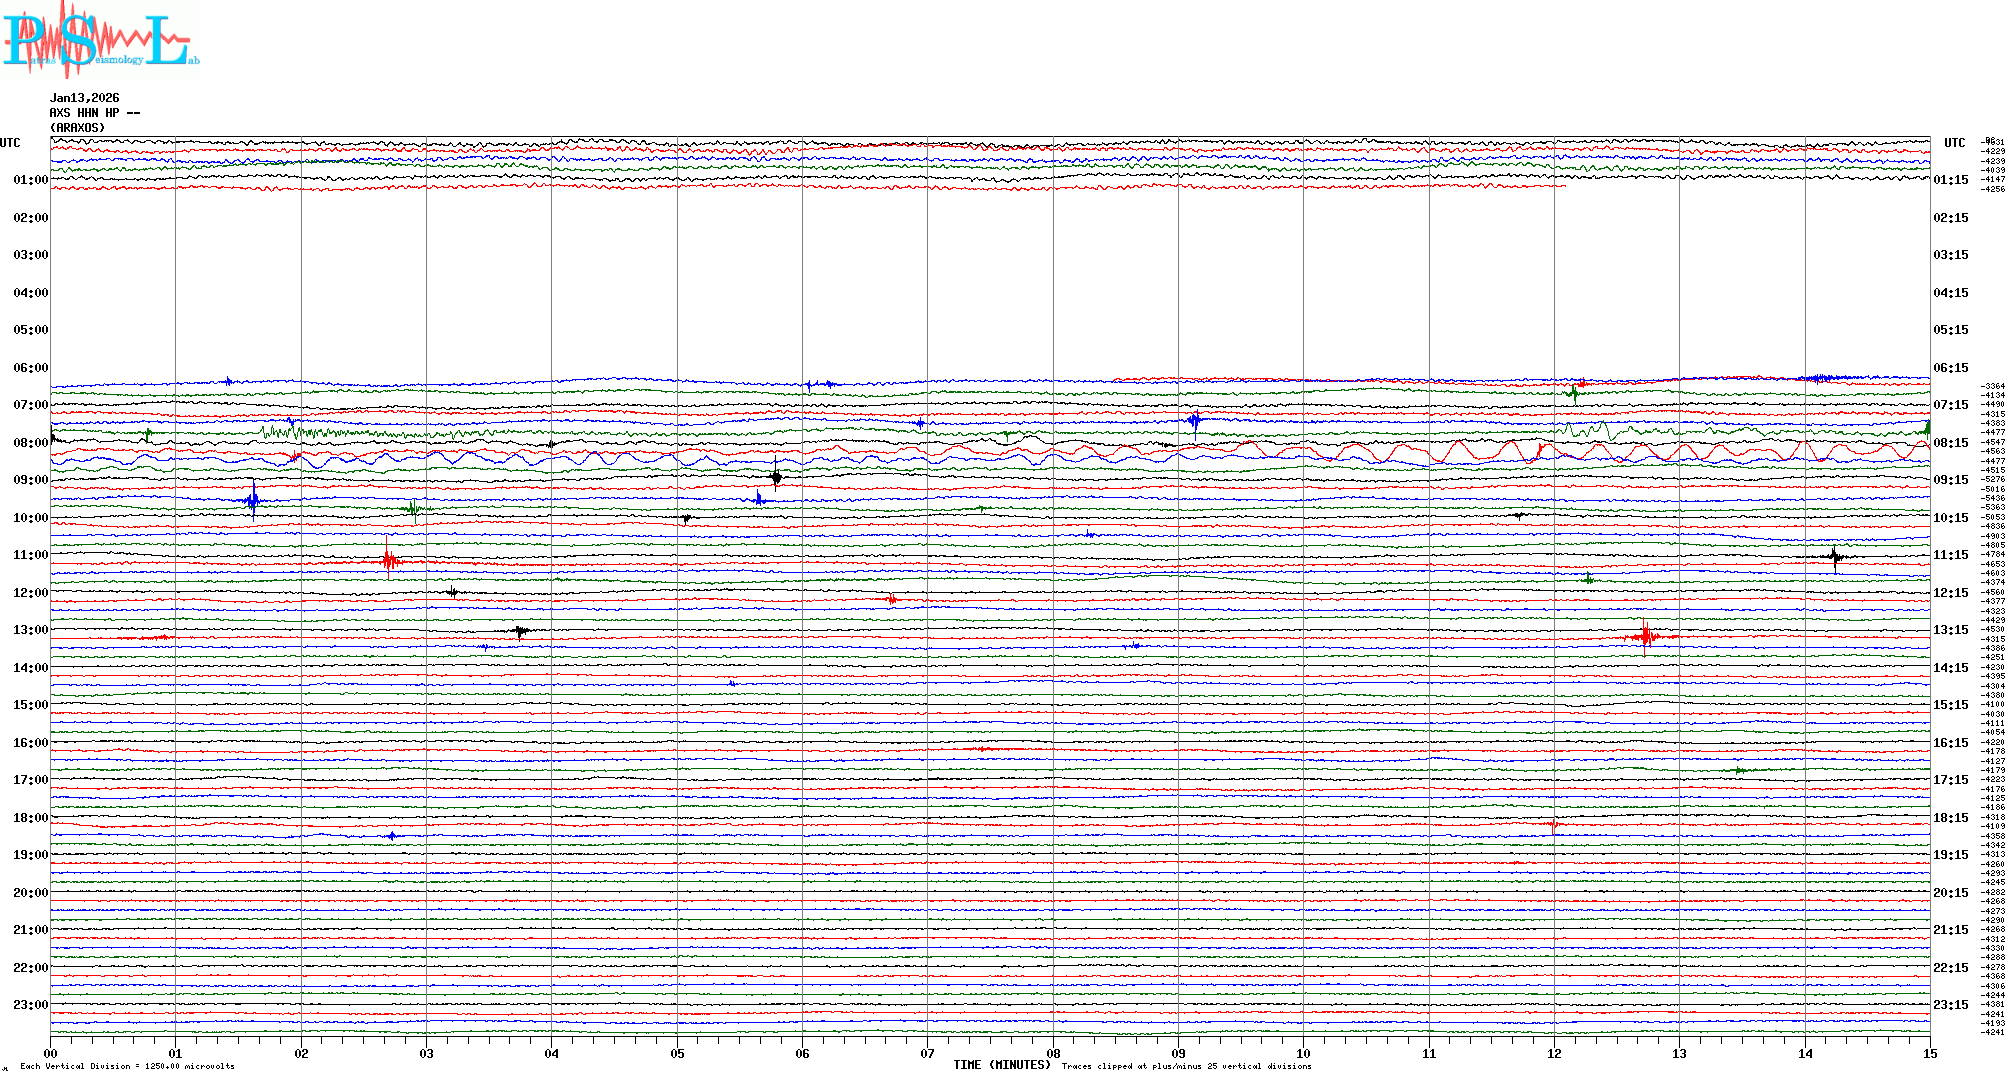Click the large red seismic spike near 11:00
2010x1080 pixels.
click(389, 560)
